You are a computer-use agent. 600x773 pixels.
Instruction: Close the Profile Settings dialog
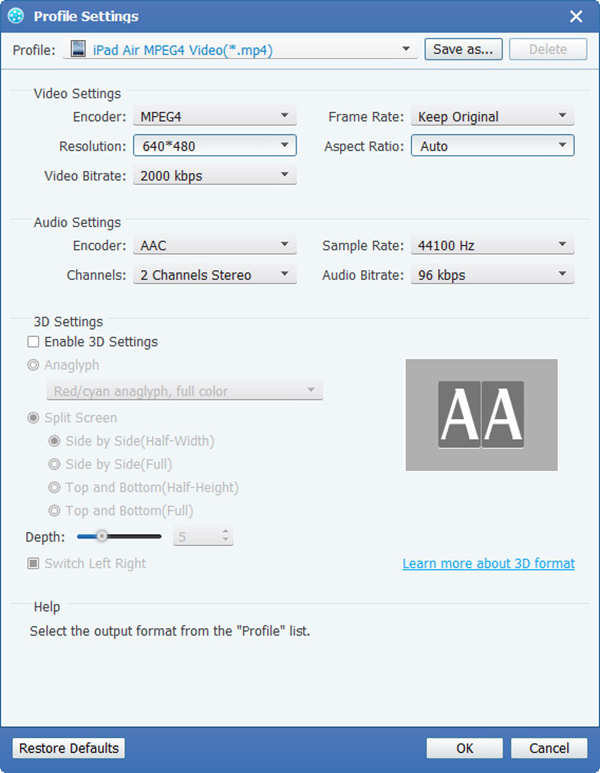576,16
